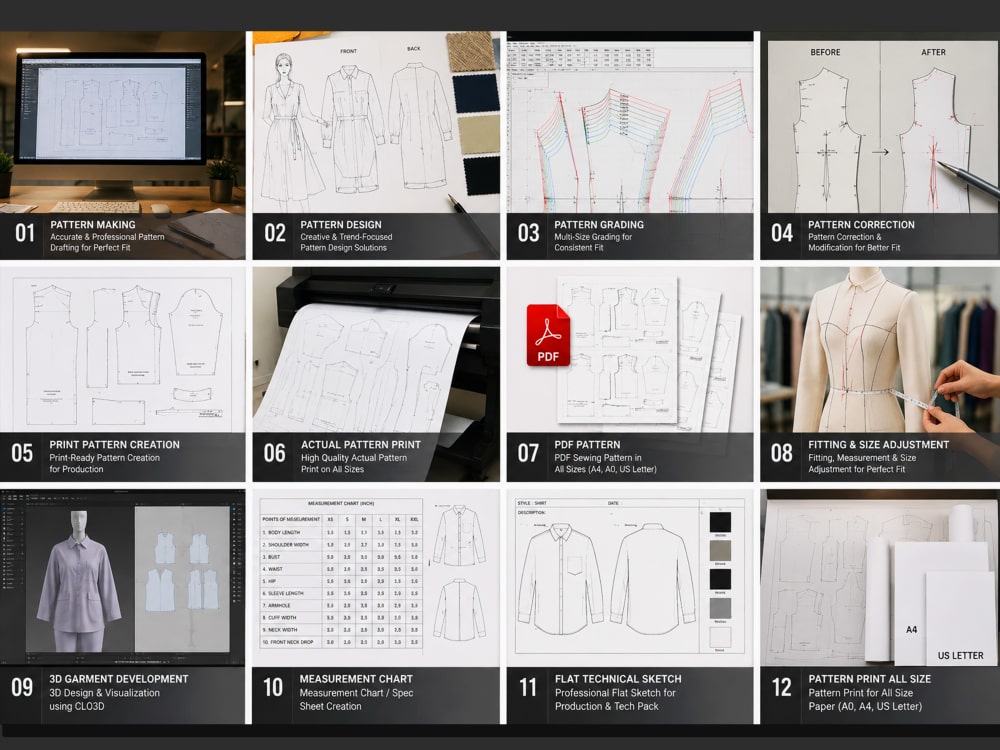Click the red PDF file icon

point(548,335)
